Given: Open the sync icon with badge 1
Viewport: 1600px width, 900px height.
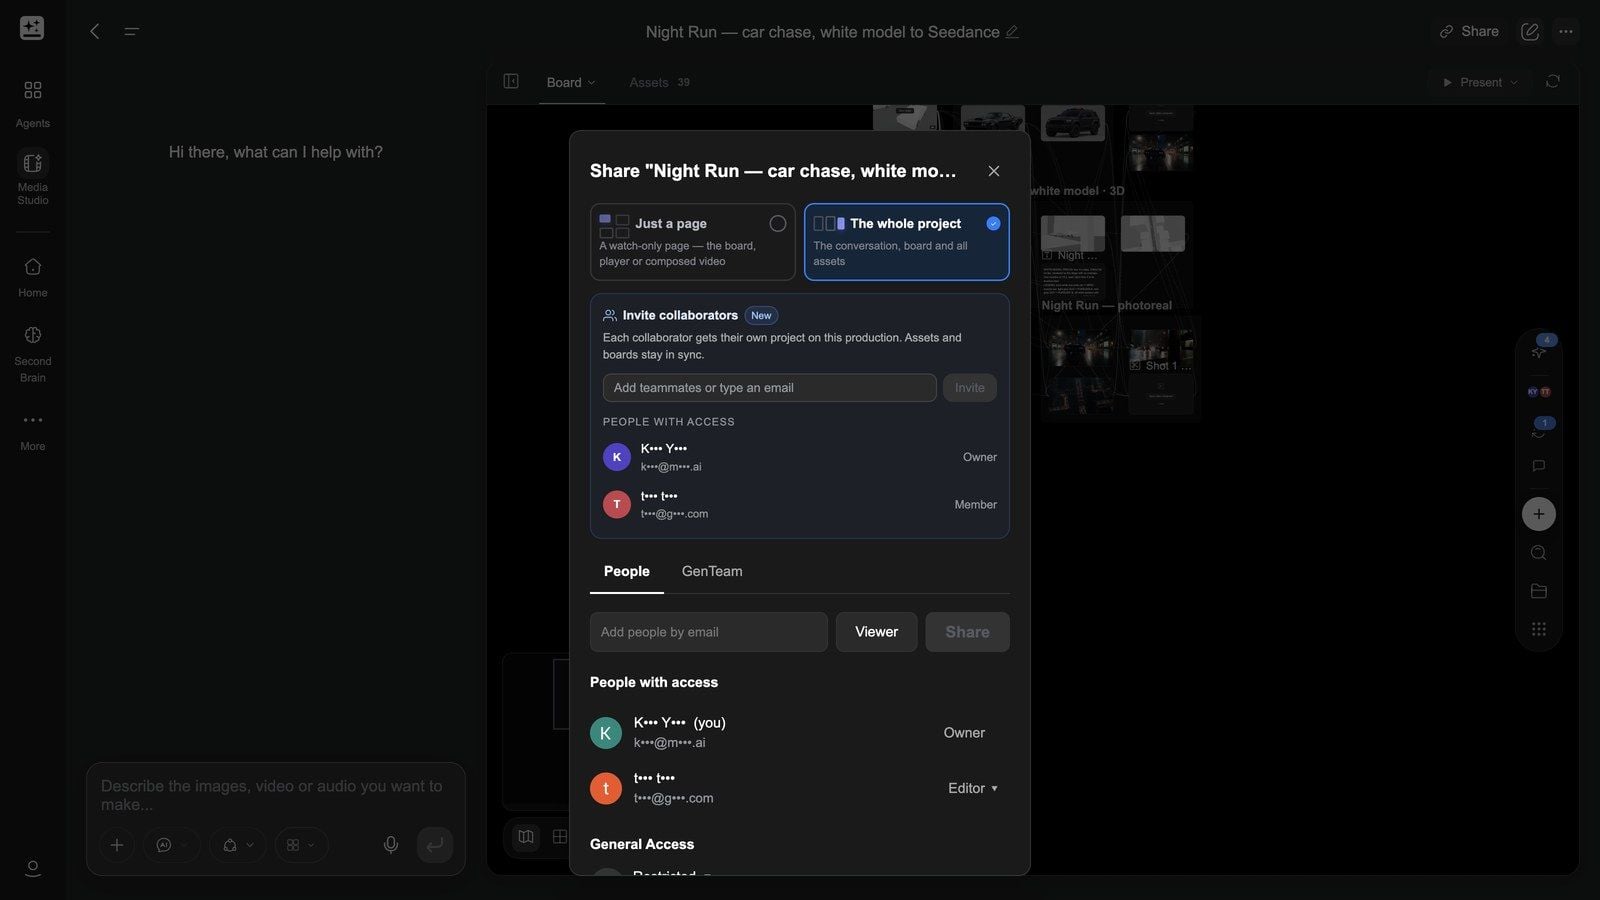Looking at the screenshot, I should pyautogui.click(x=1539, y=430).
